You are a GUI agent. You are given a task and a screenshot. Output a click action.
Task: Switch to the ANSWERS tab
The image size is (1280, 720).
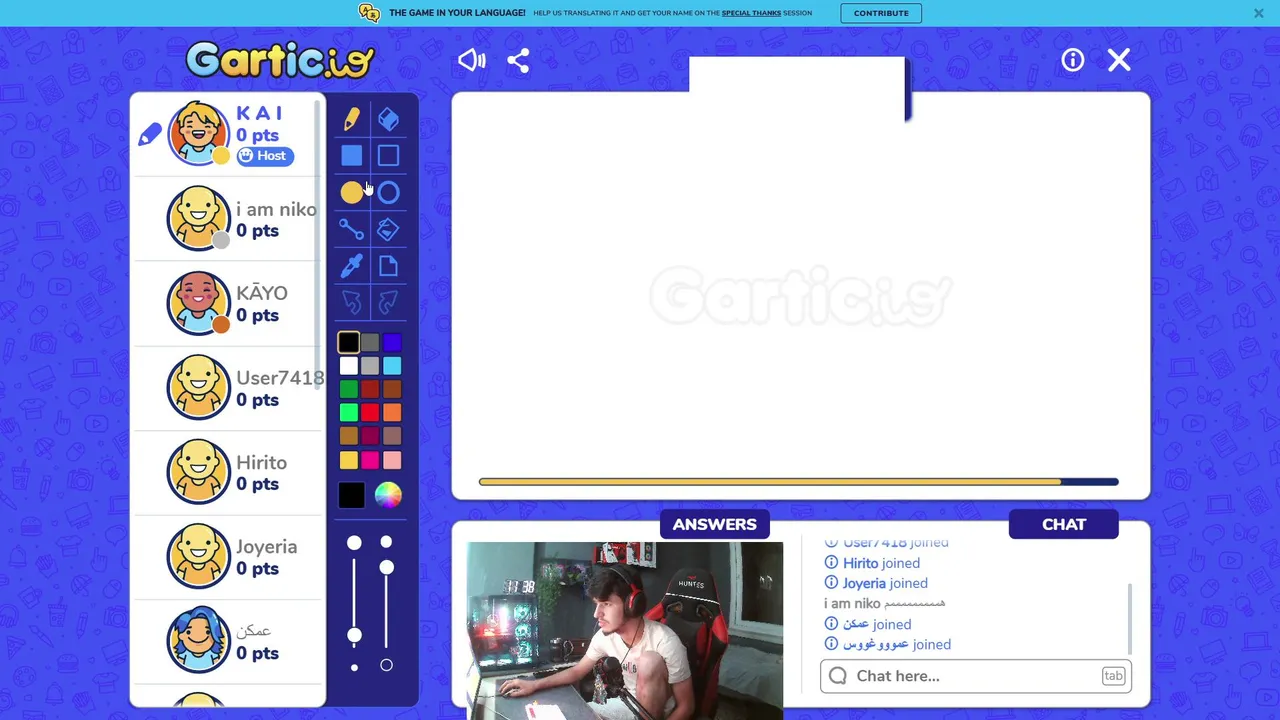tap(714, 524)
